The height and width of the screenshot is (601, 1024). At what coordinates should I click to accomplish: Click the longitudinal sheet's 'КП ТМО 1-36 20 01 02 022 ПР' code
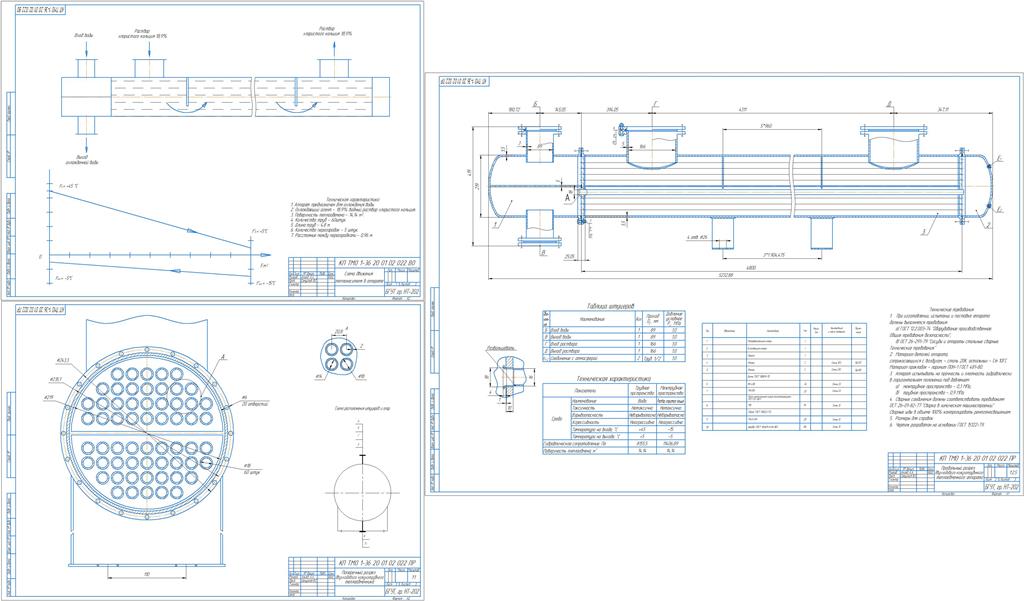coord(976,458)
